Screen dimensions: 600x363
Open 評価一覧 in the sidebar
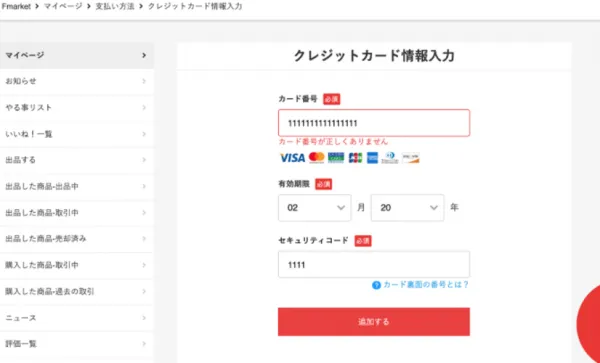coord(77,344)
